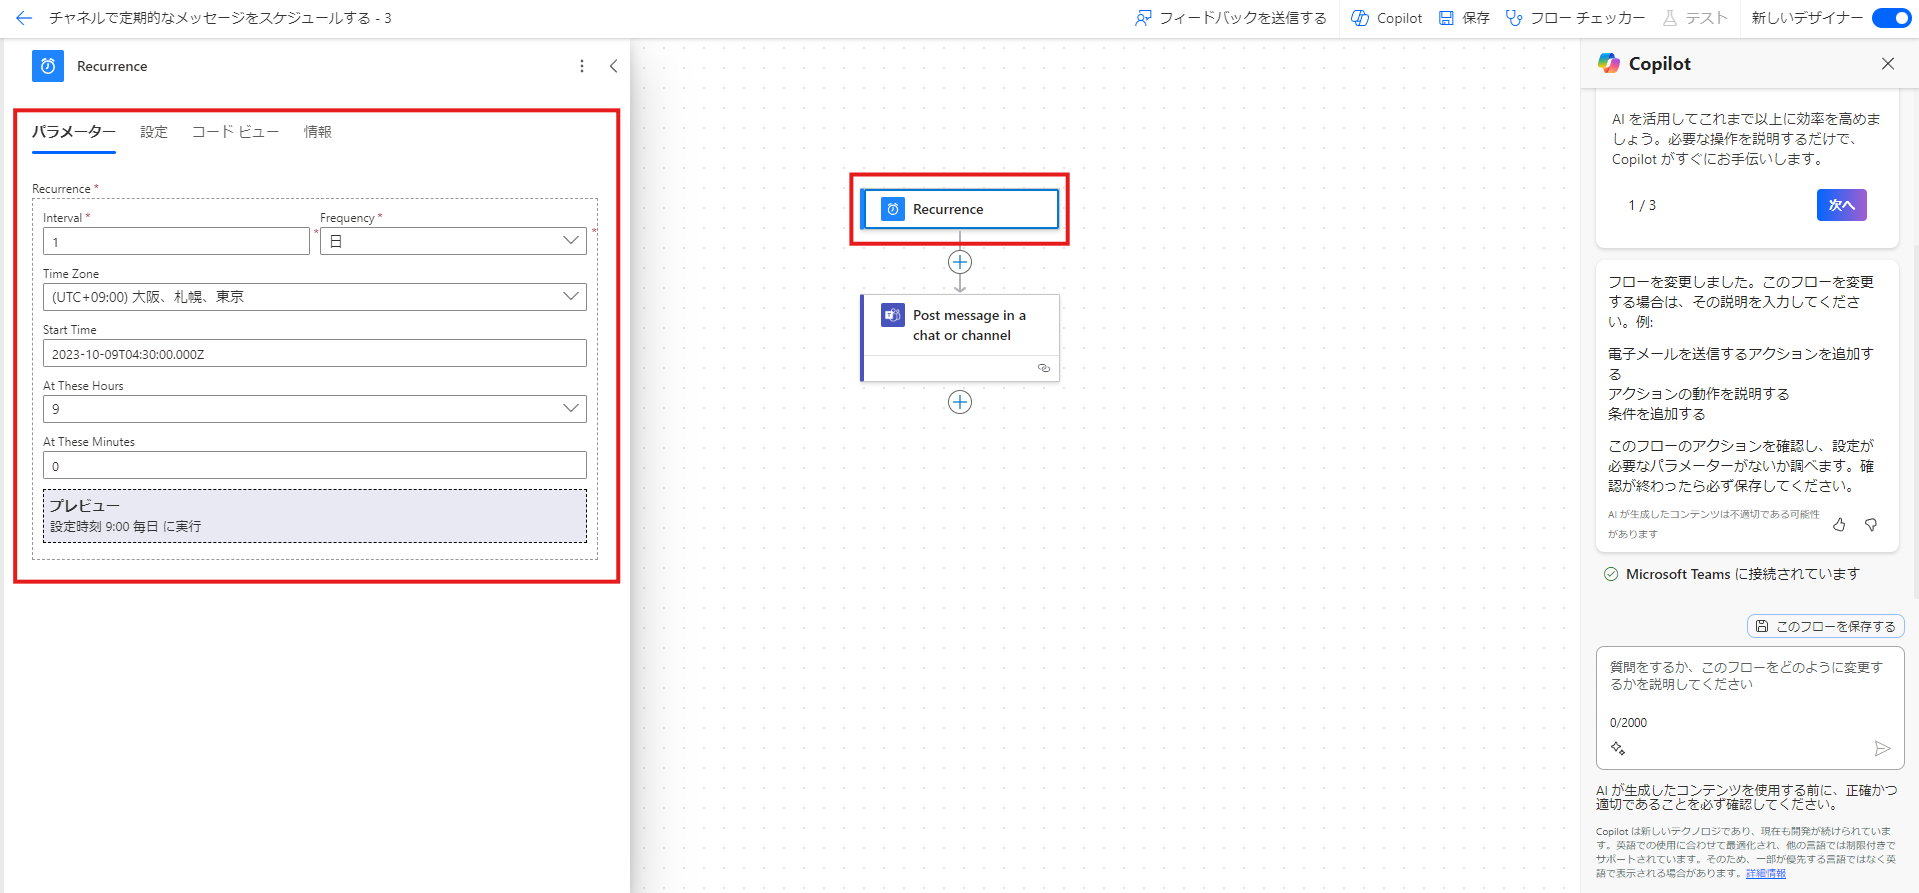Send the Copilot message with arrow icon
This screenshot has width=1919, height=893.
pos(1882,748)
